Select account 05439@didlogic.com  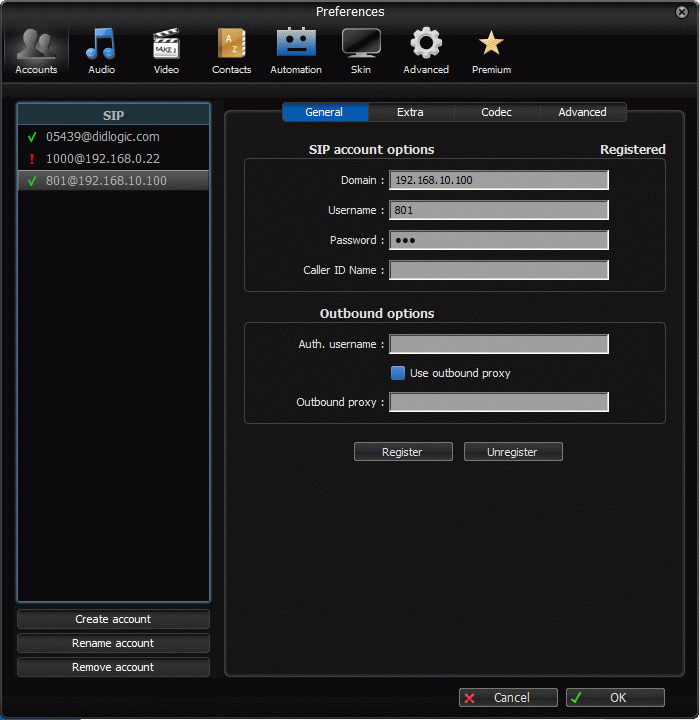[x=113, y=137]
